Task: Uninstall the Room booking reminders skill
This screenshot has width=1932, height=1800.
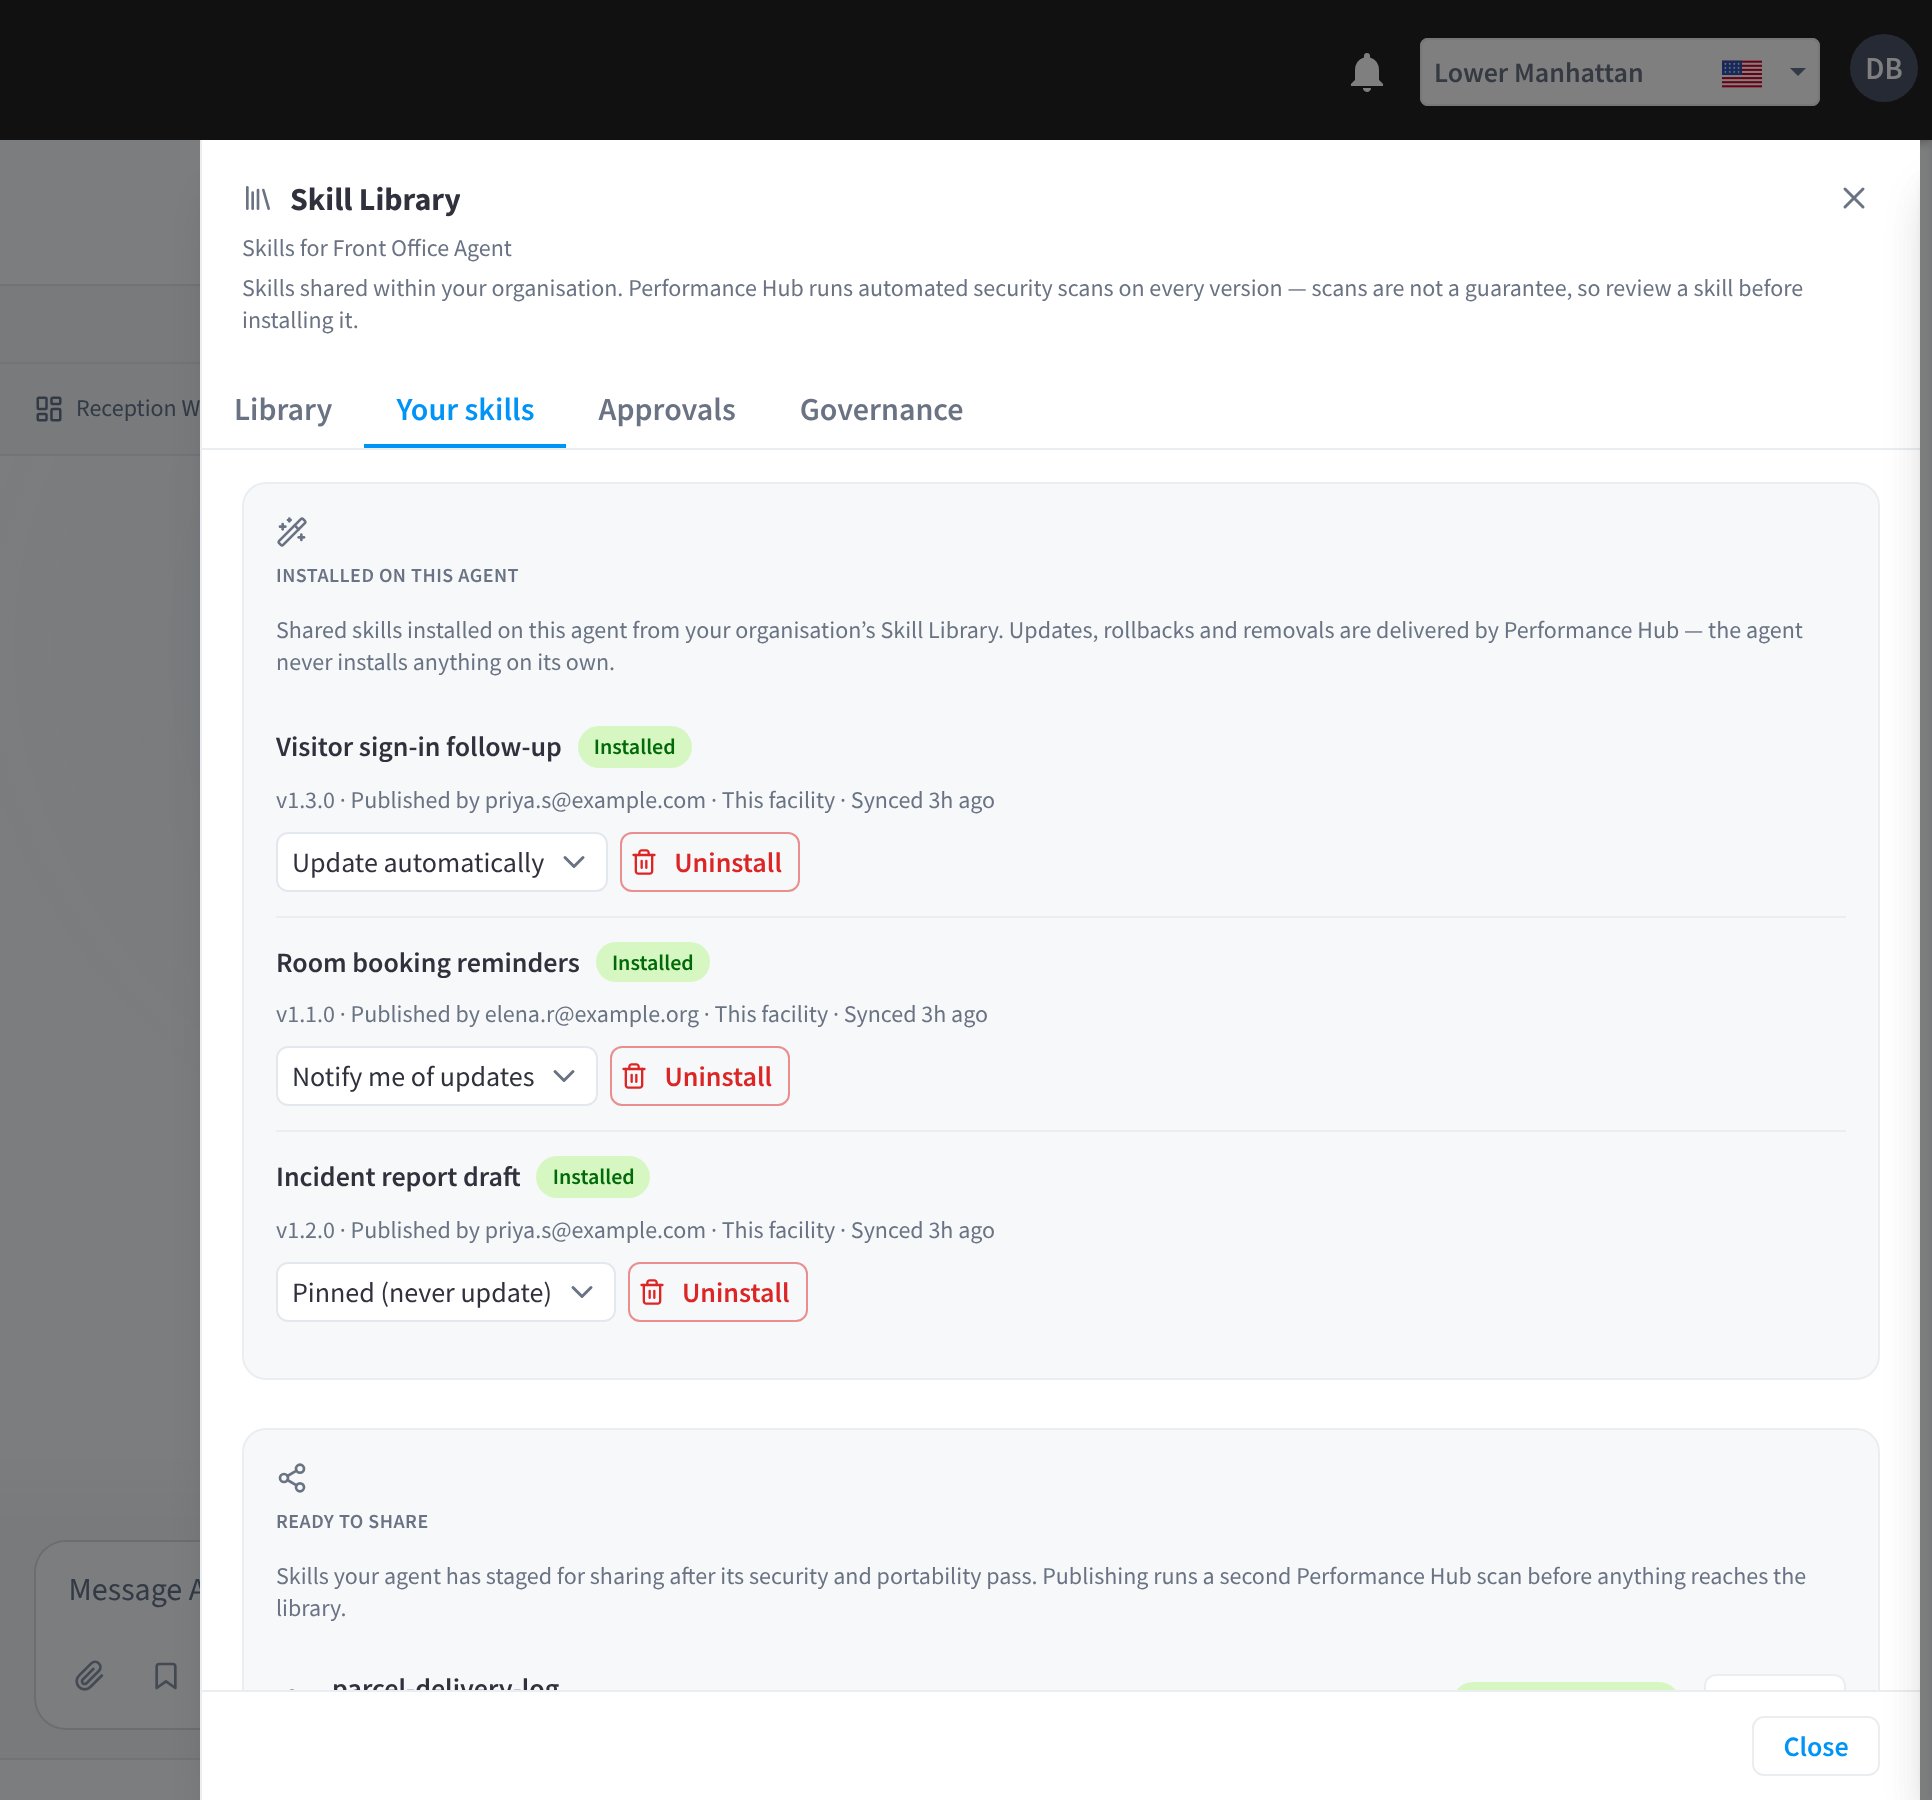Action: point(699,1076)
